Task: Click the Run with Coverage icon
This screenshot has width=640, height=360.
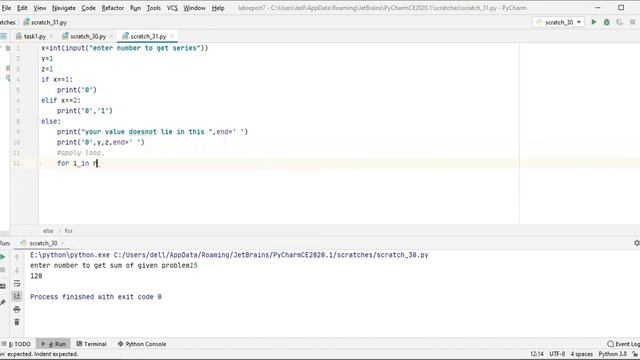Action: pos(620,22)
